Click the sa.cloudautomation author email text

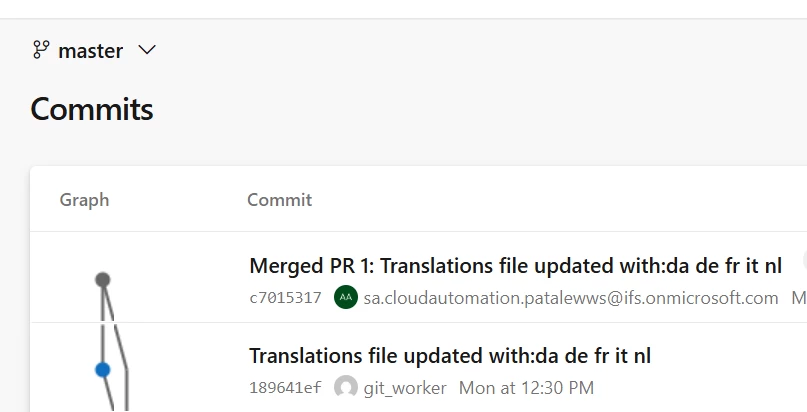click(x=571, y=298)
